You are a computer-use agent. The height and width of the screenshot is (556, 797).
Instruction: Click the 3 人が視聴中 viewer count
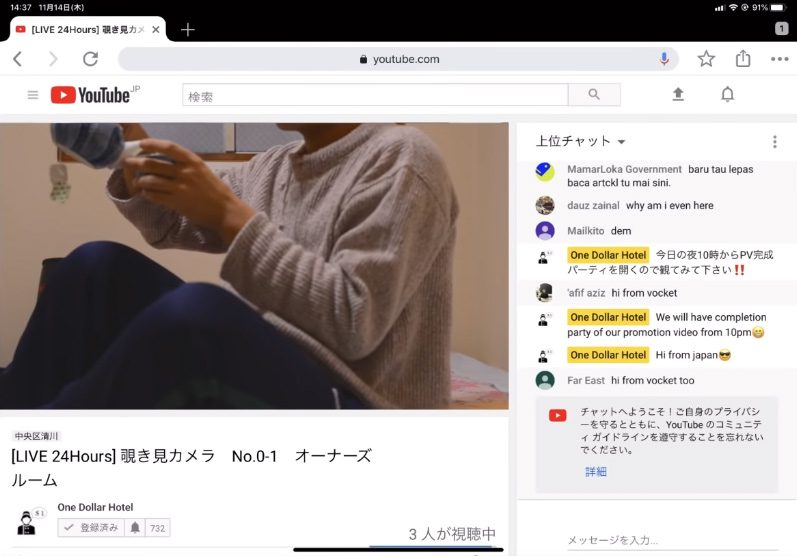click(x=452, y=534)
